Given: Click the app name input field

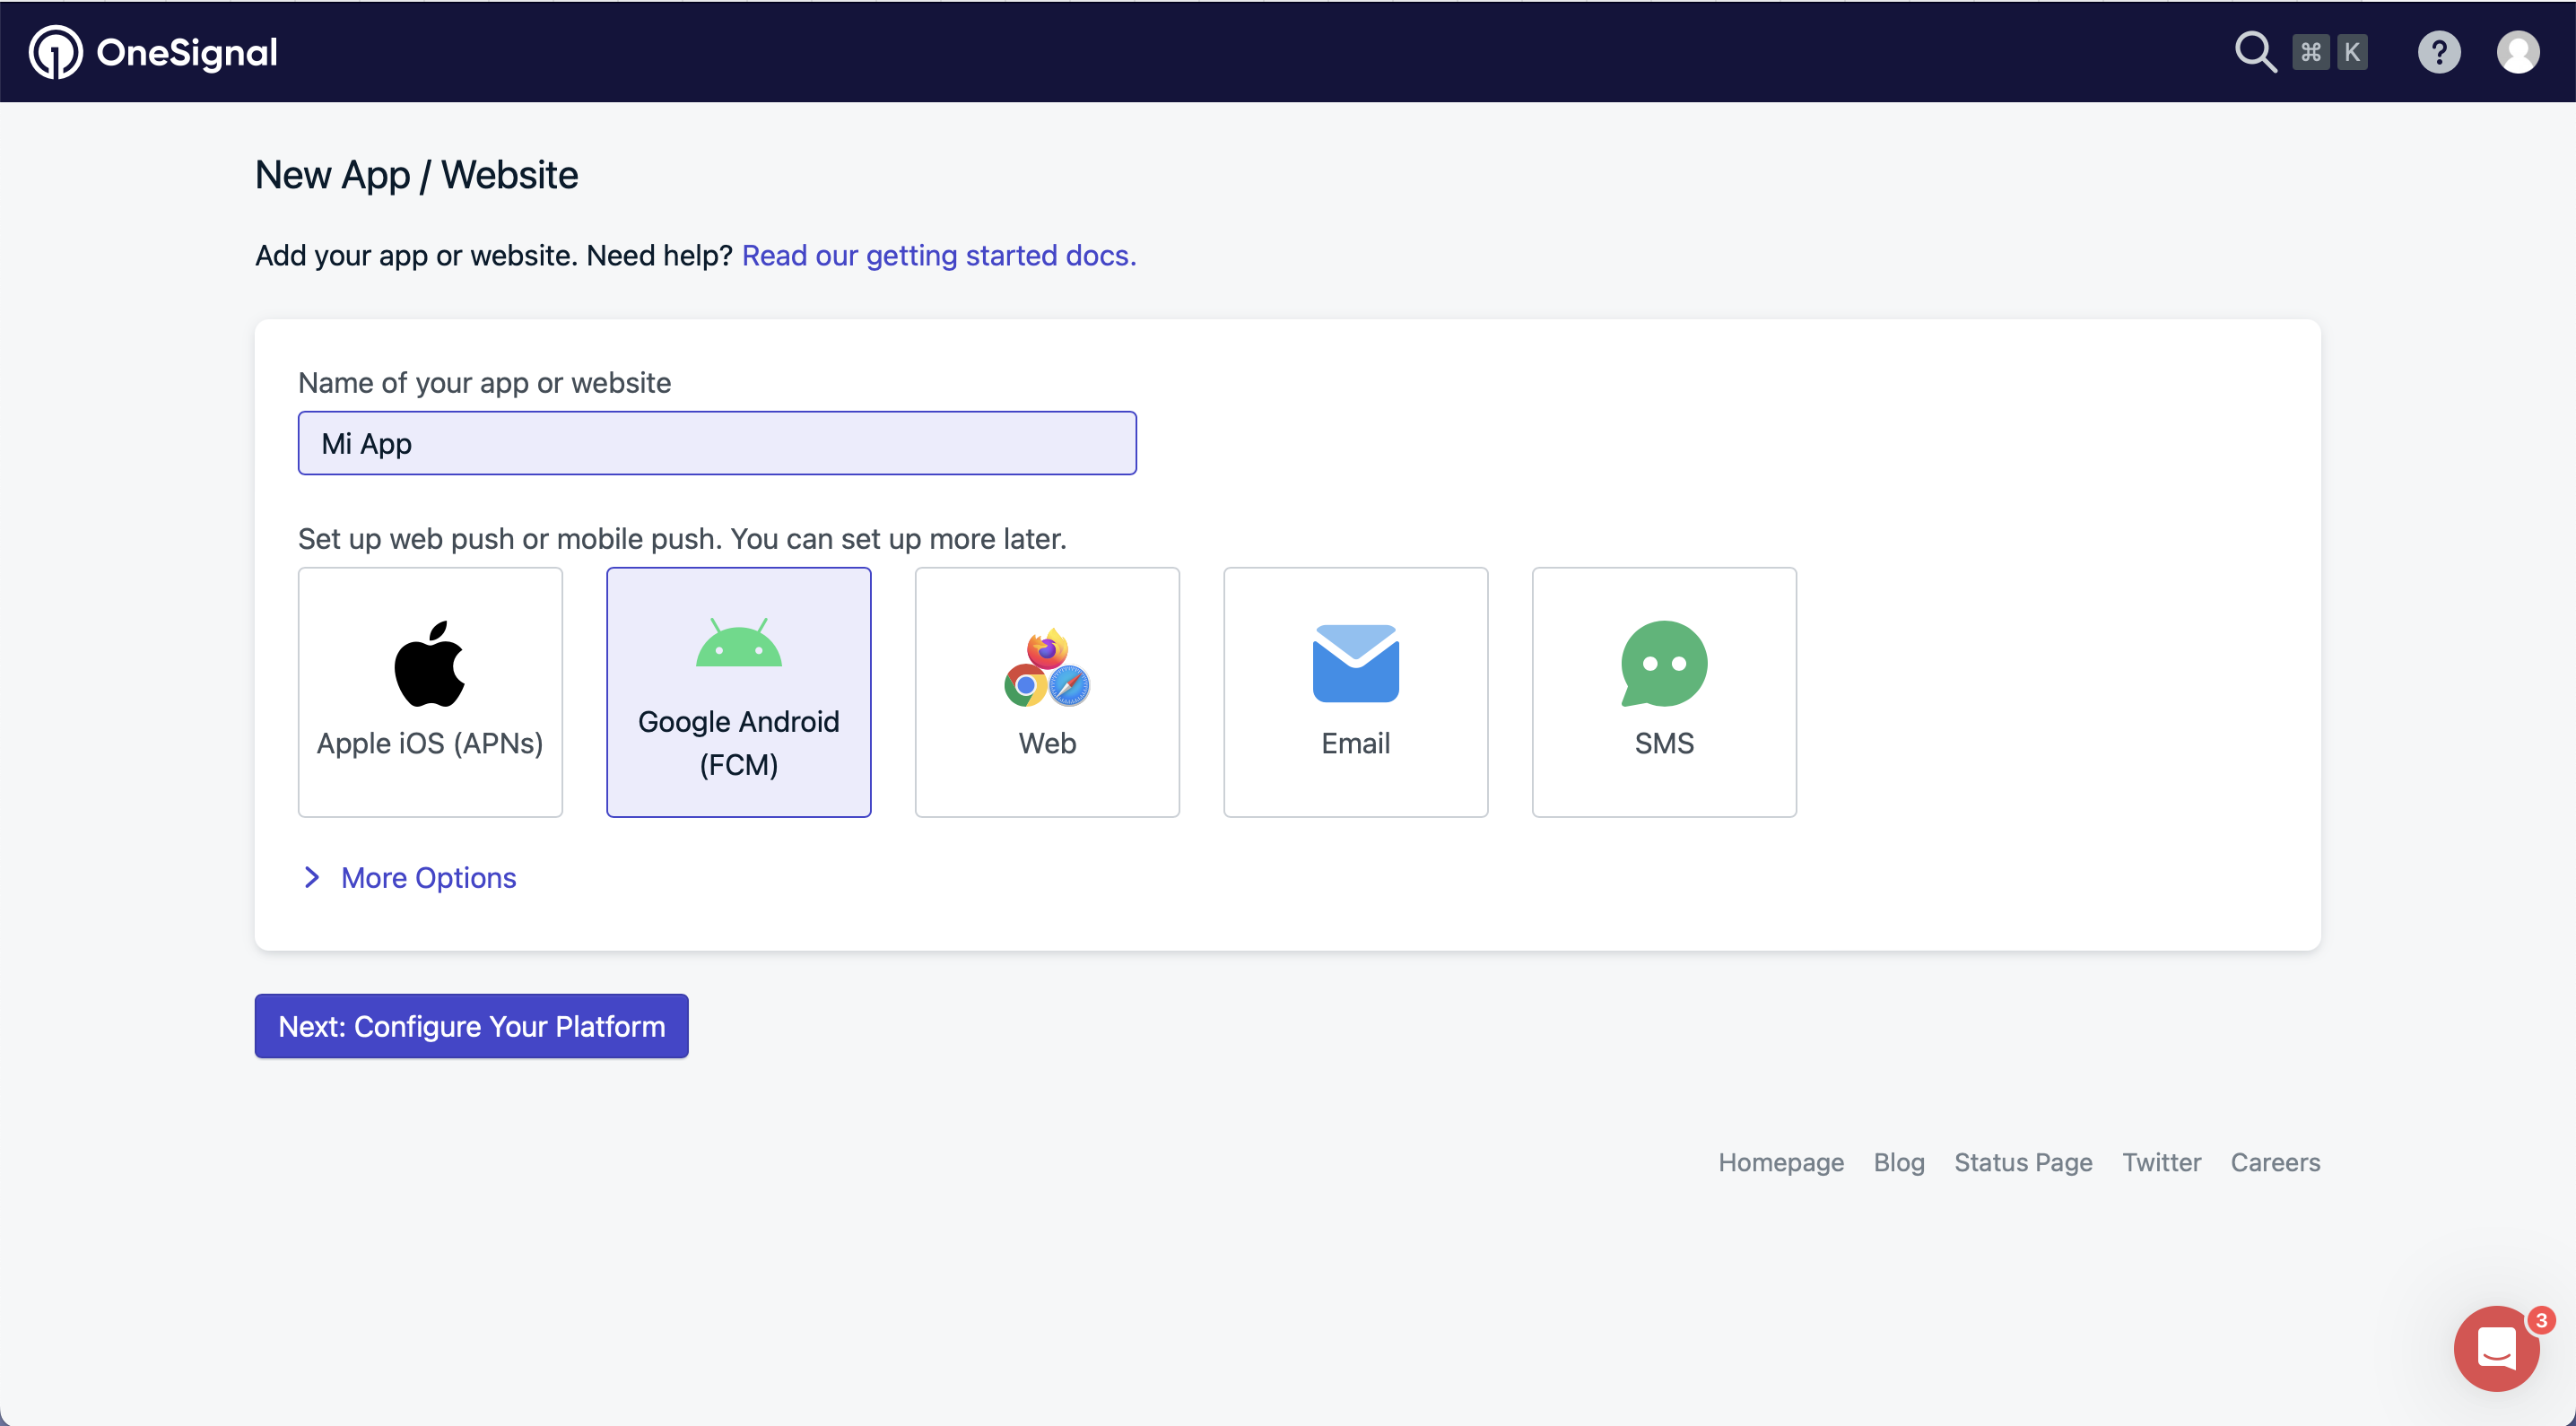Looking at the screenshot, I should pyautogui.click(x=717, y=443).
